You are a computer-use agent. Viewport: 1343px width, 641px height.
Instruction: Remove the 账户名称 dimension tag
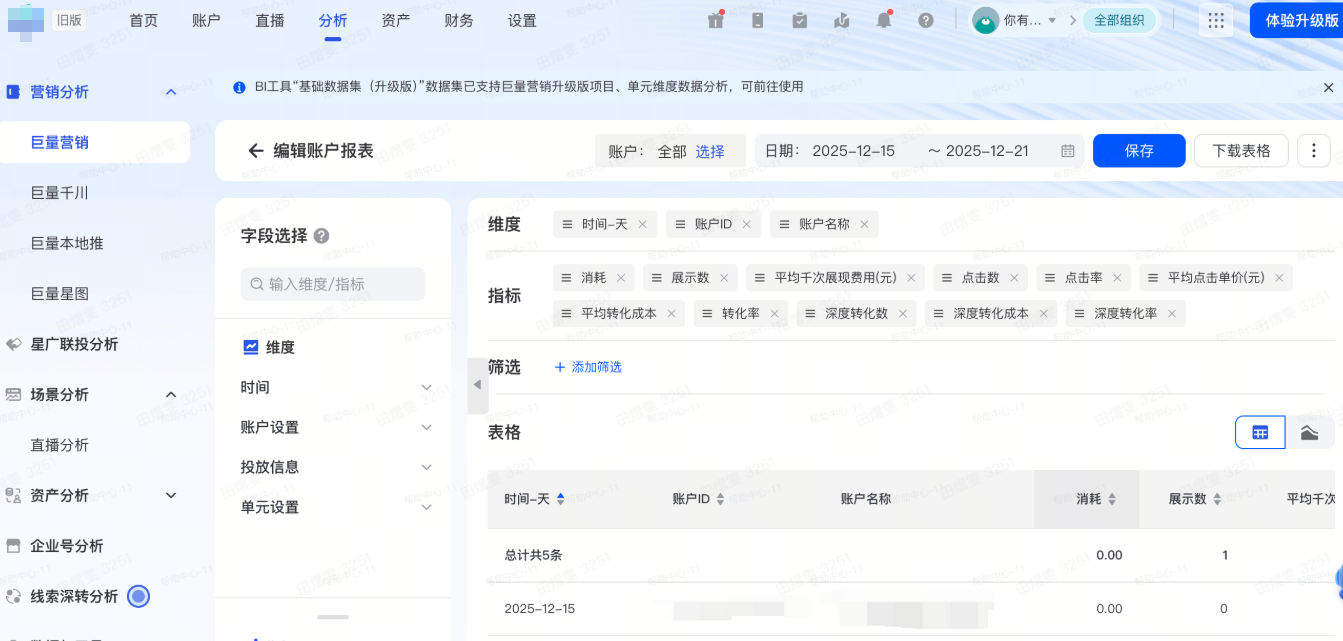tap(864, 224)
